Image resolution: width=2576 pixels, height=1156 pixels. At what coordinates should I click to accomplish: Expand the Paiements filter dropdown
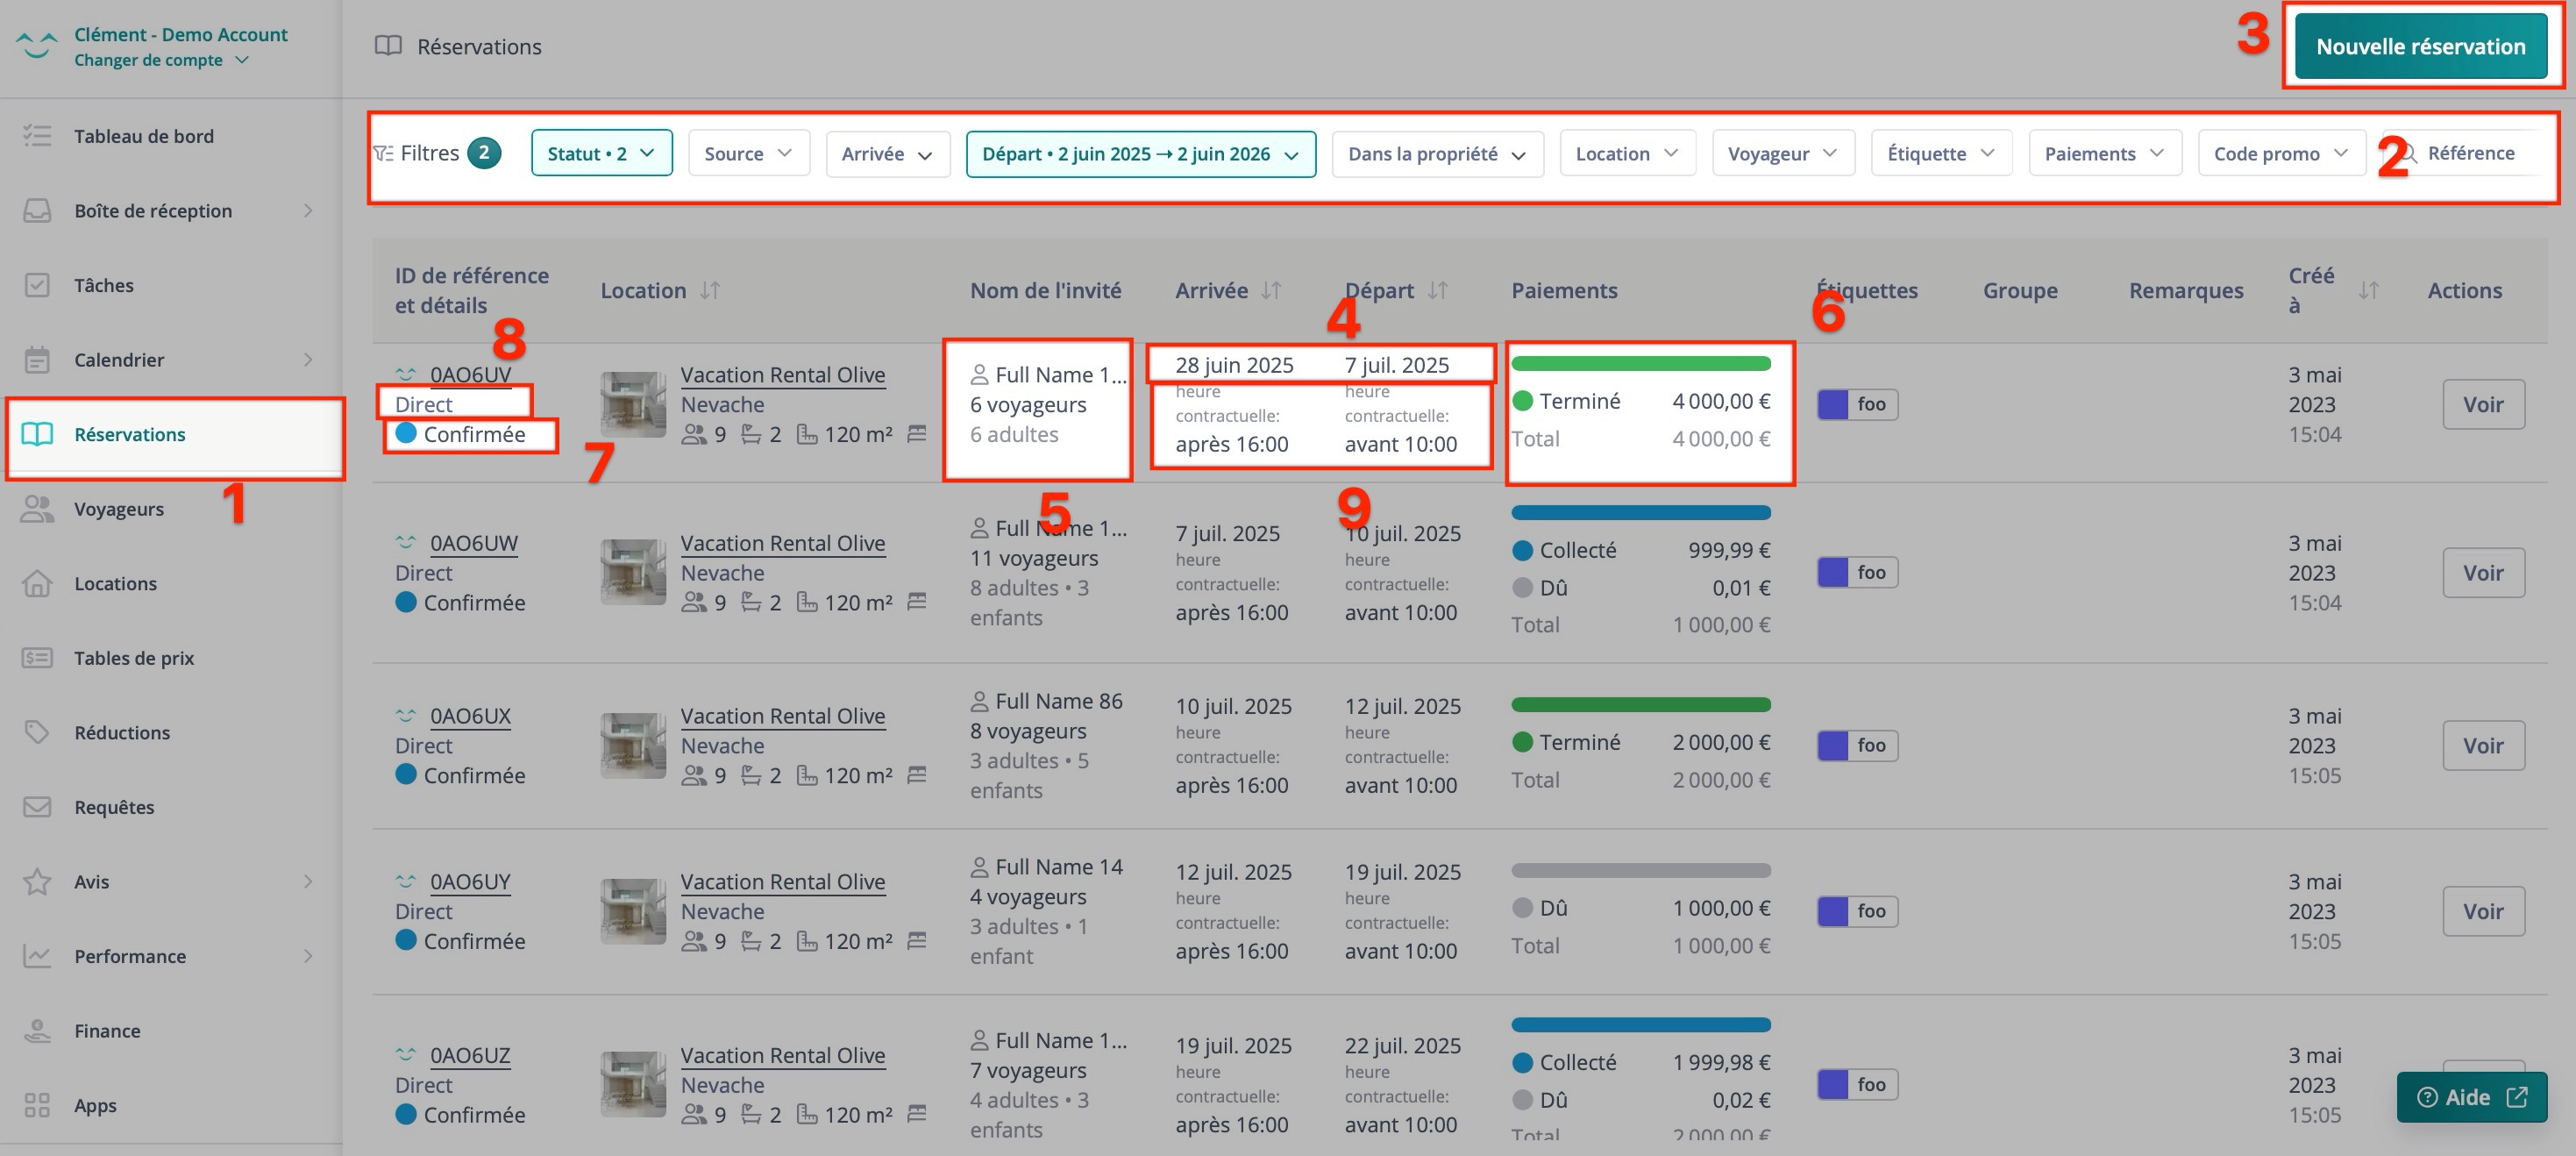2104,153
